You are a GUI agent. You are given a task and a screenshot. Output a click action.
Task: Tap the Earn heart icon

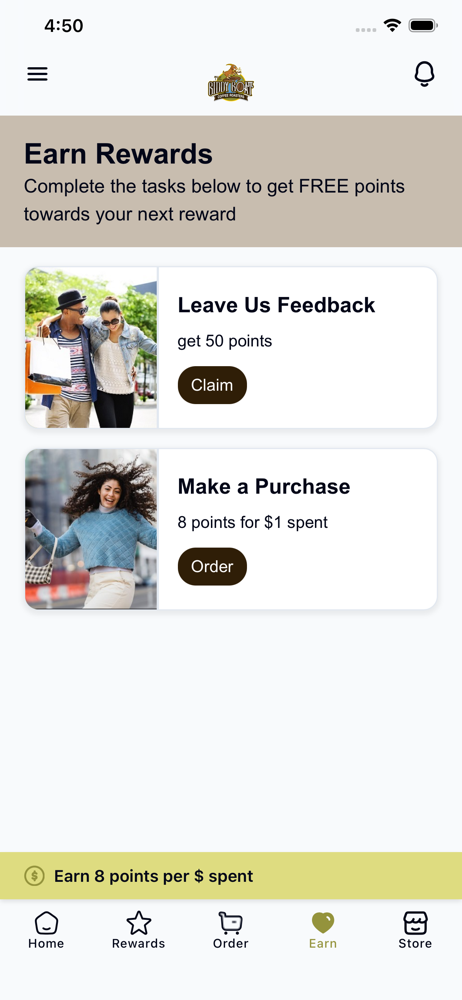pyautogui.click(x=323, y=922)
